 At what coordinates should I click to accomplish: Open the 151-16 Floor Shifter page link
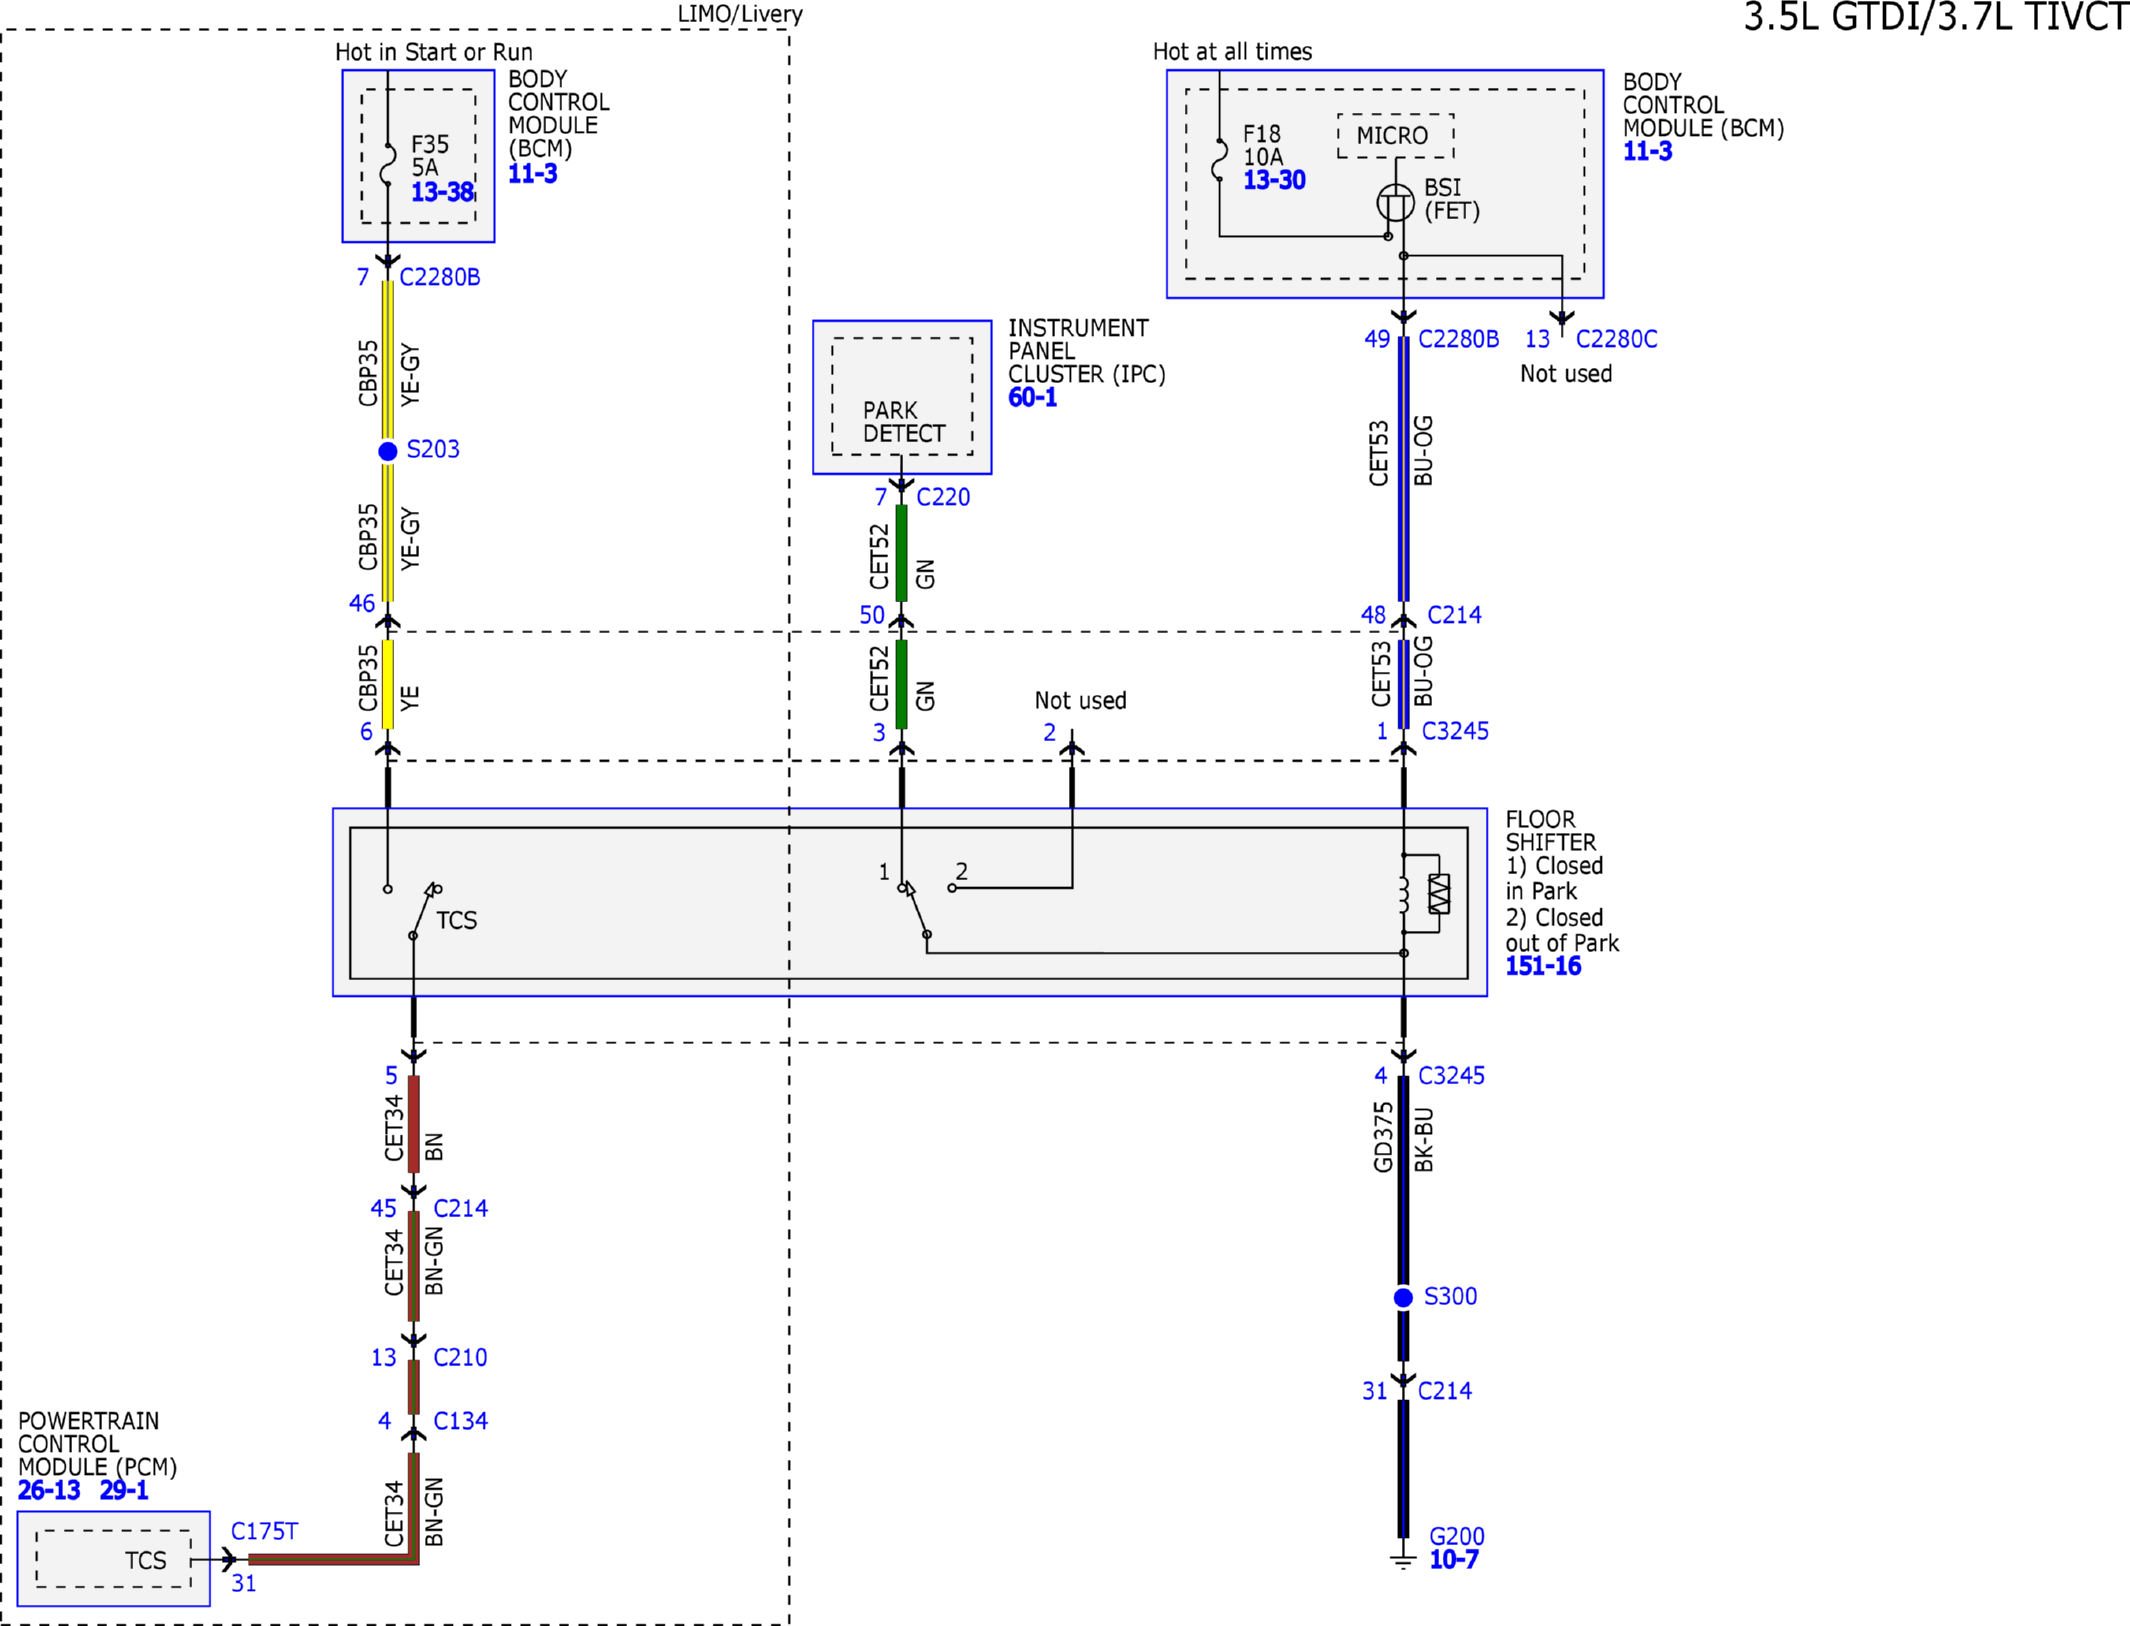point(1543,966)
